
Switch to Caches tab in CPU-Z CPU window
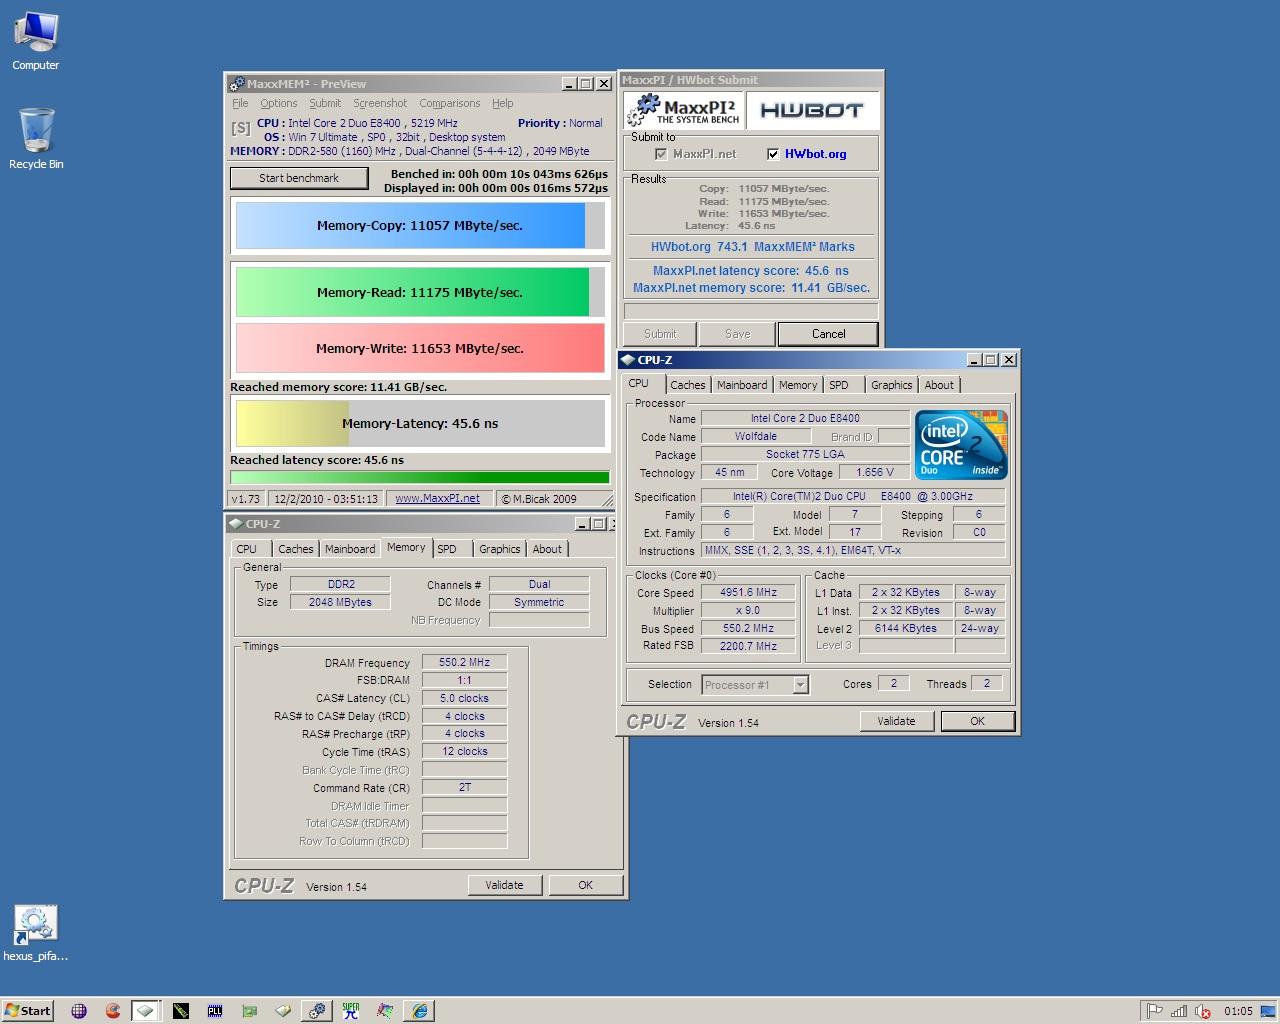[688, 385]
